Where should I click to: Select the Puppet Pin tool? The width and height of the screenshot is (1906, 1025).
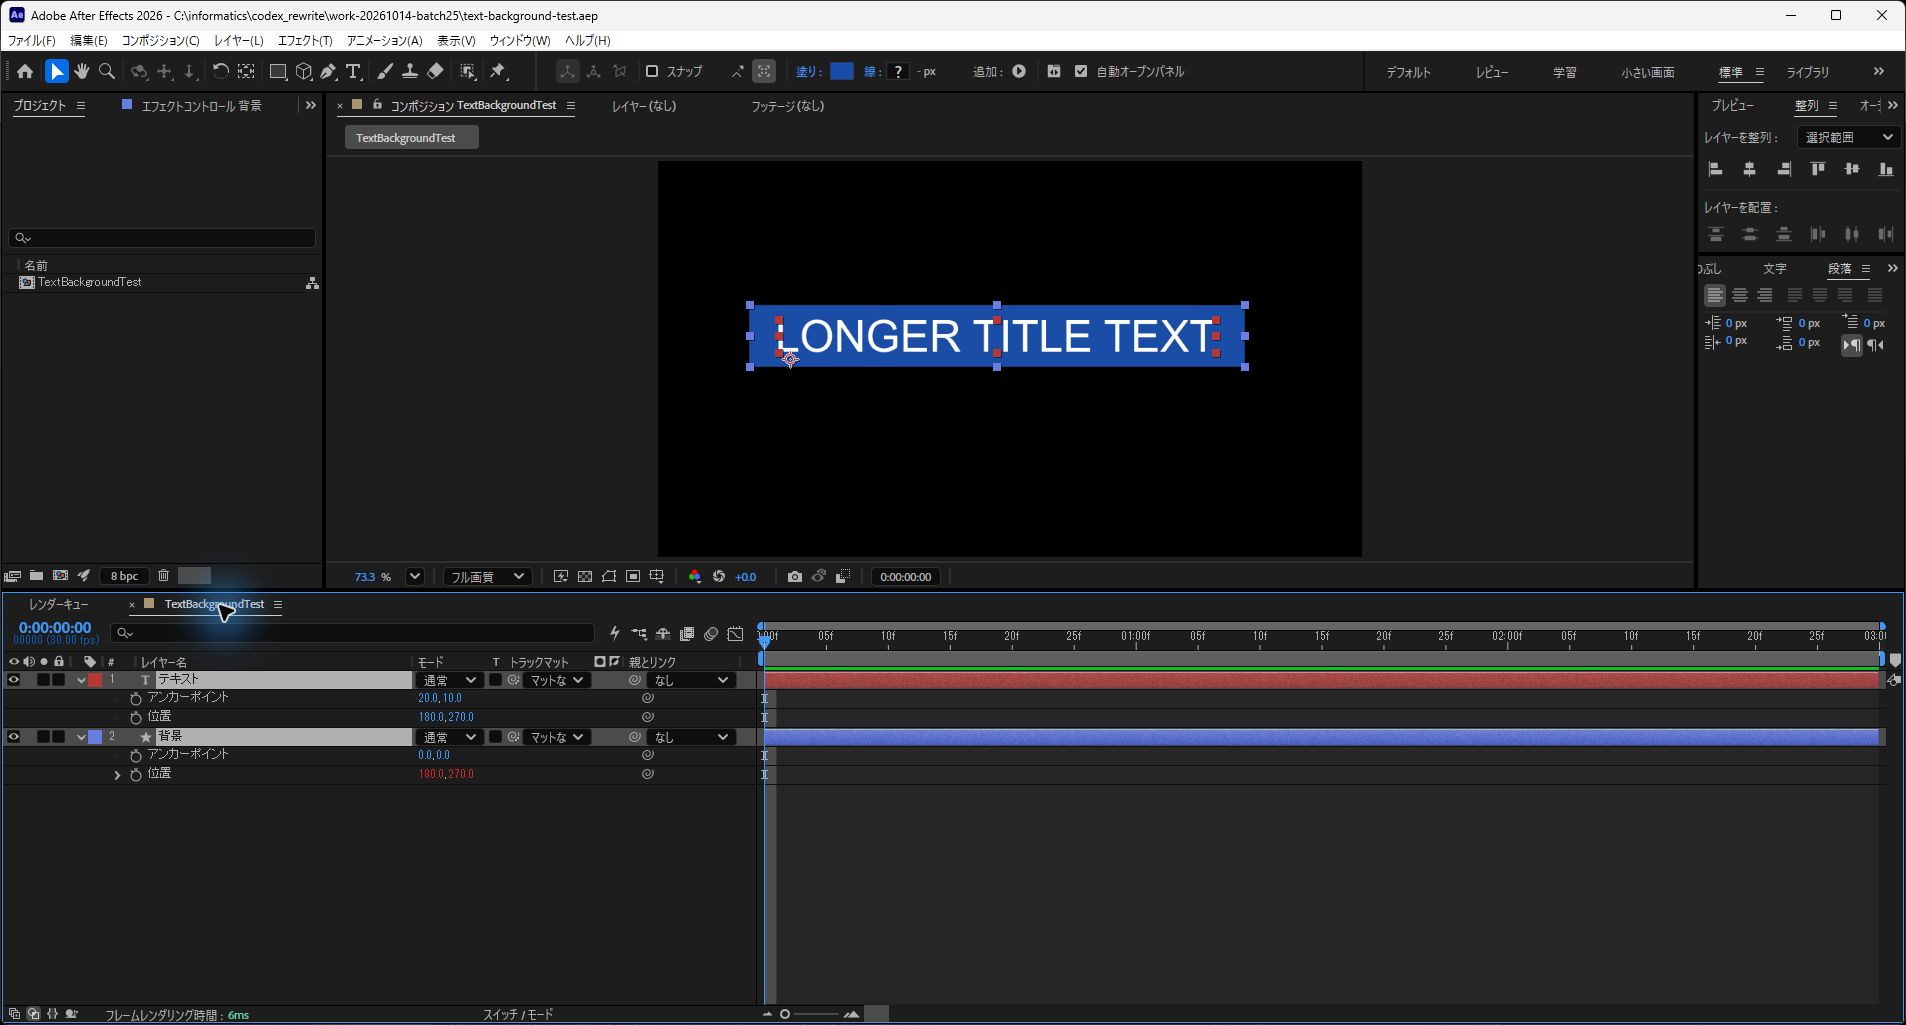498,71
